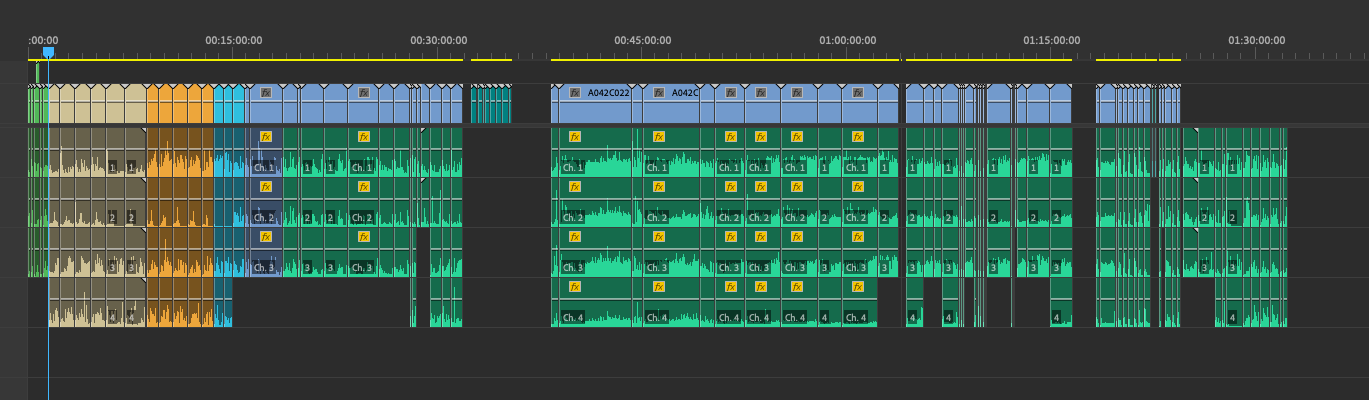1369x400 pixels.
Task: Click the fx badge beside the A042C clip label
Action: 659,93
